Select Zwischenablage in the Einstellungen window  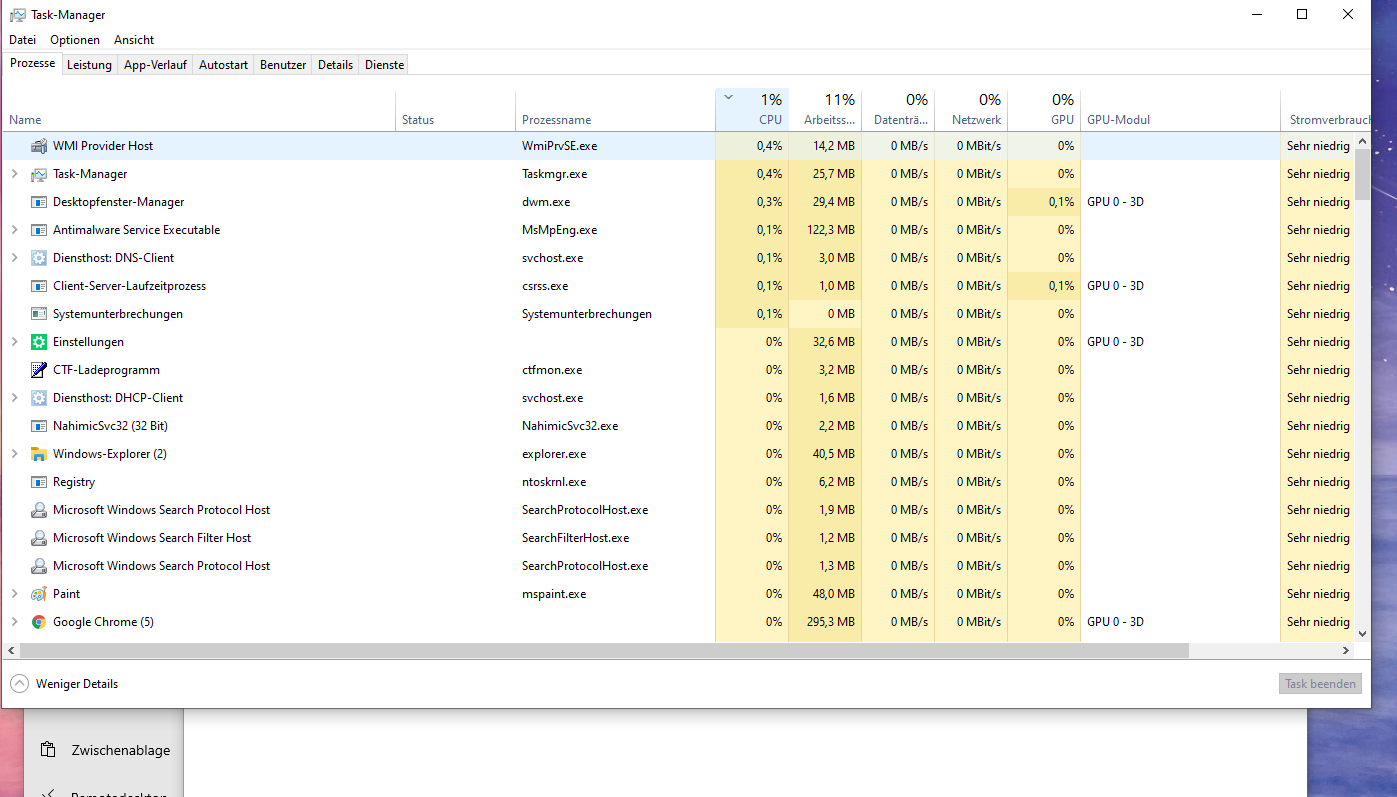pyautogui.click(x=121, y=750)
